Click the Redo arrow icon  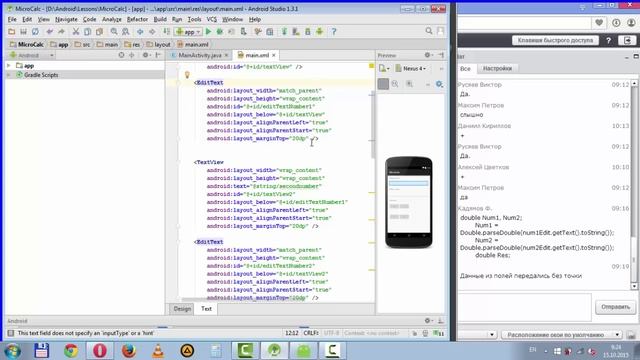[61, 31]
